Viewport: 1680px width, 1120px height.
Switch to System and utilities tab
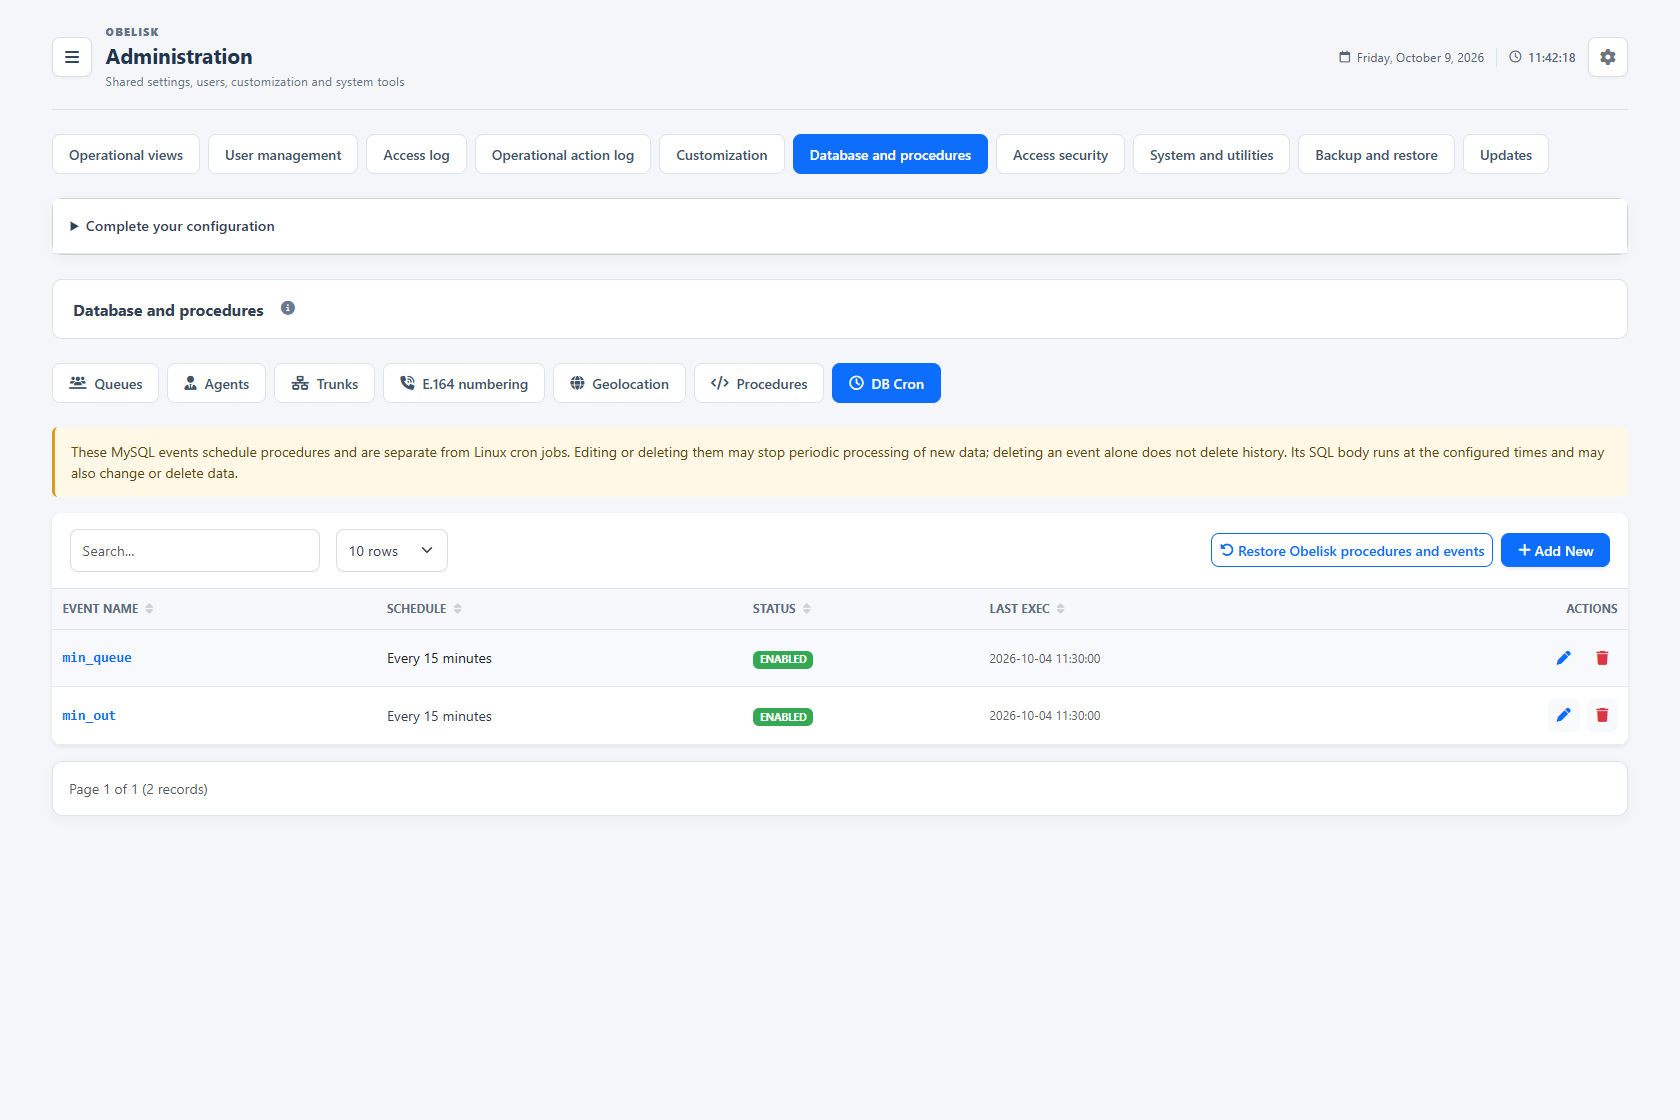[x=1211, y=154]
